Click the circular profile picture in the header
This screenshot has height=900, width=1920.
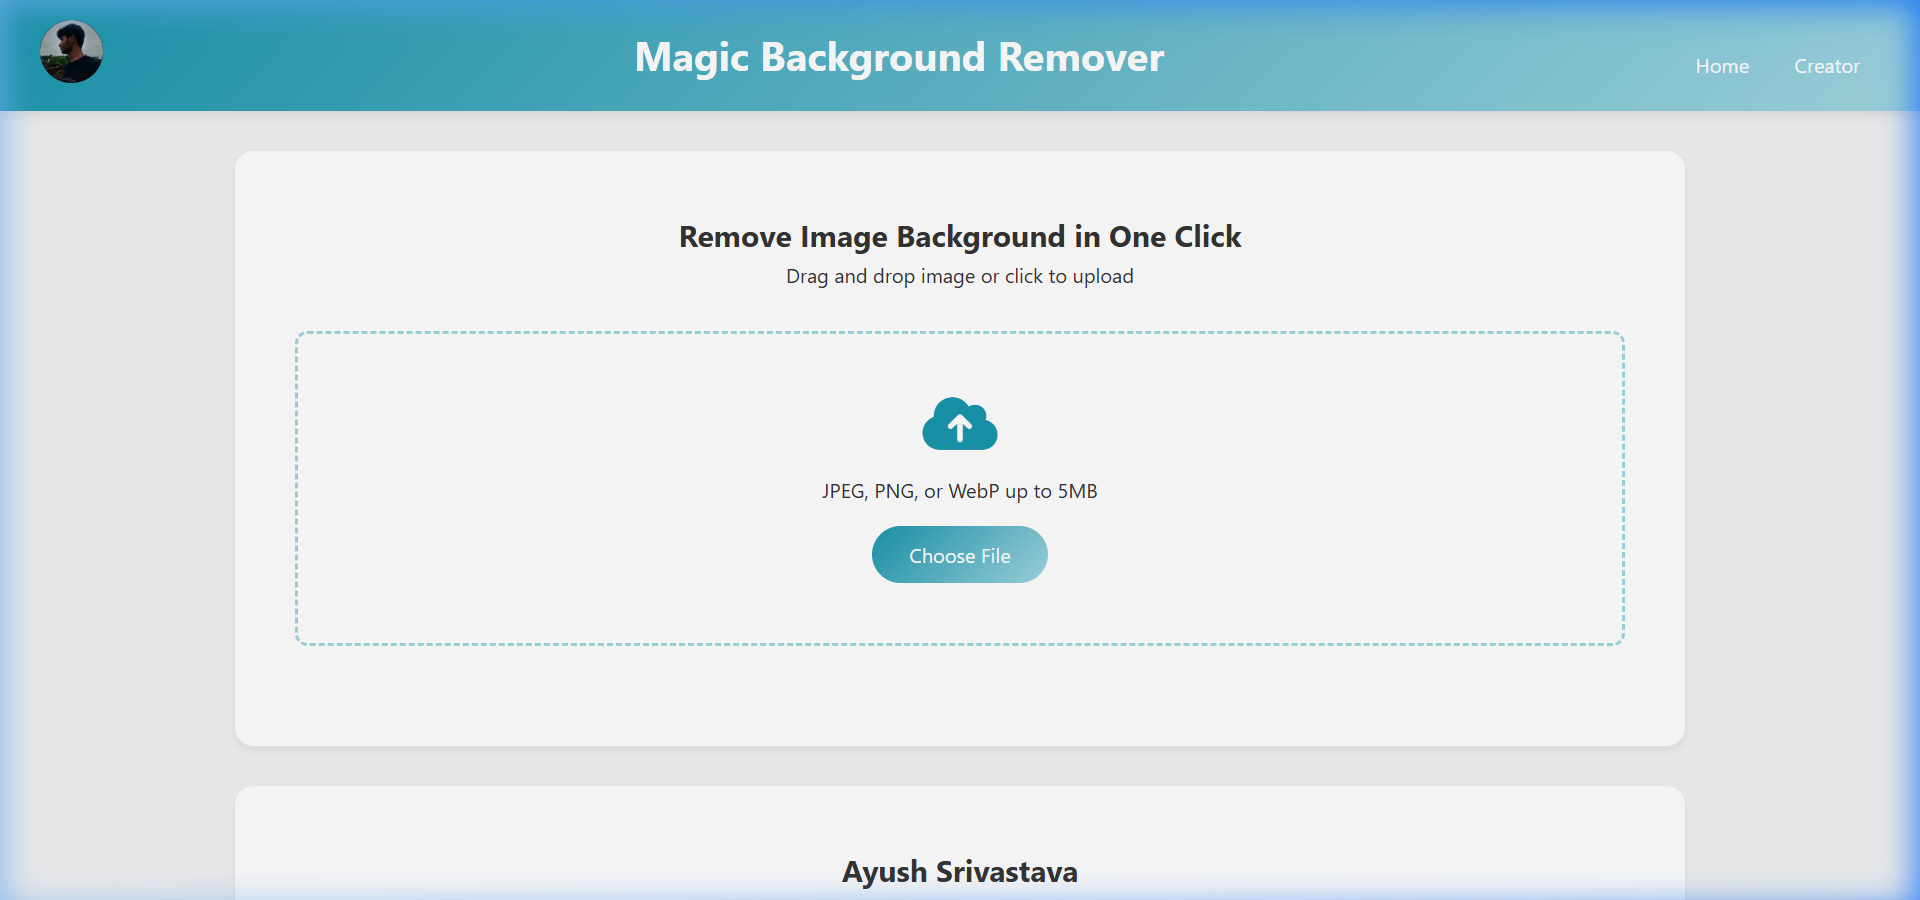click(70, 51)
